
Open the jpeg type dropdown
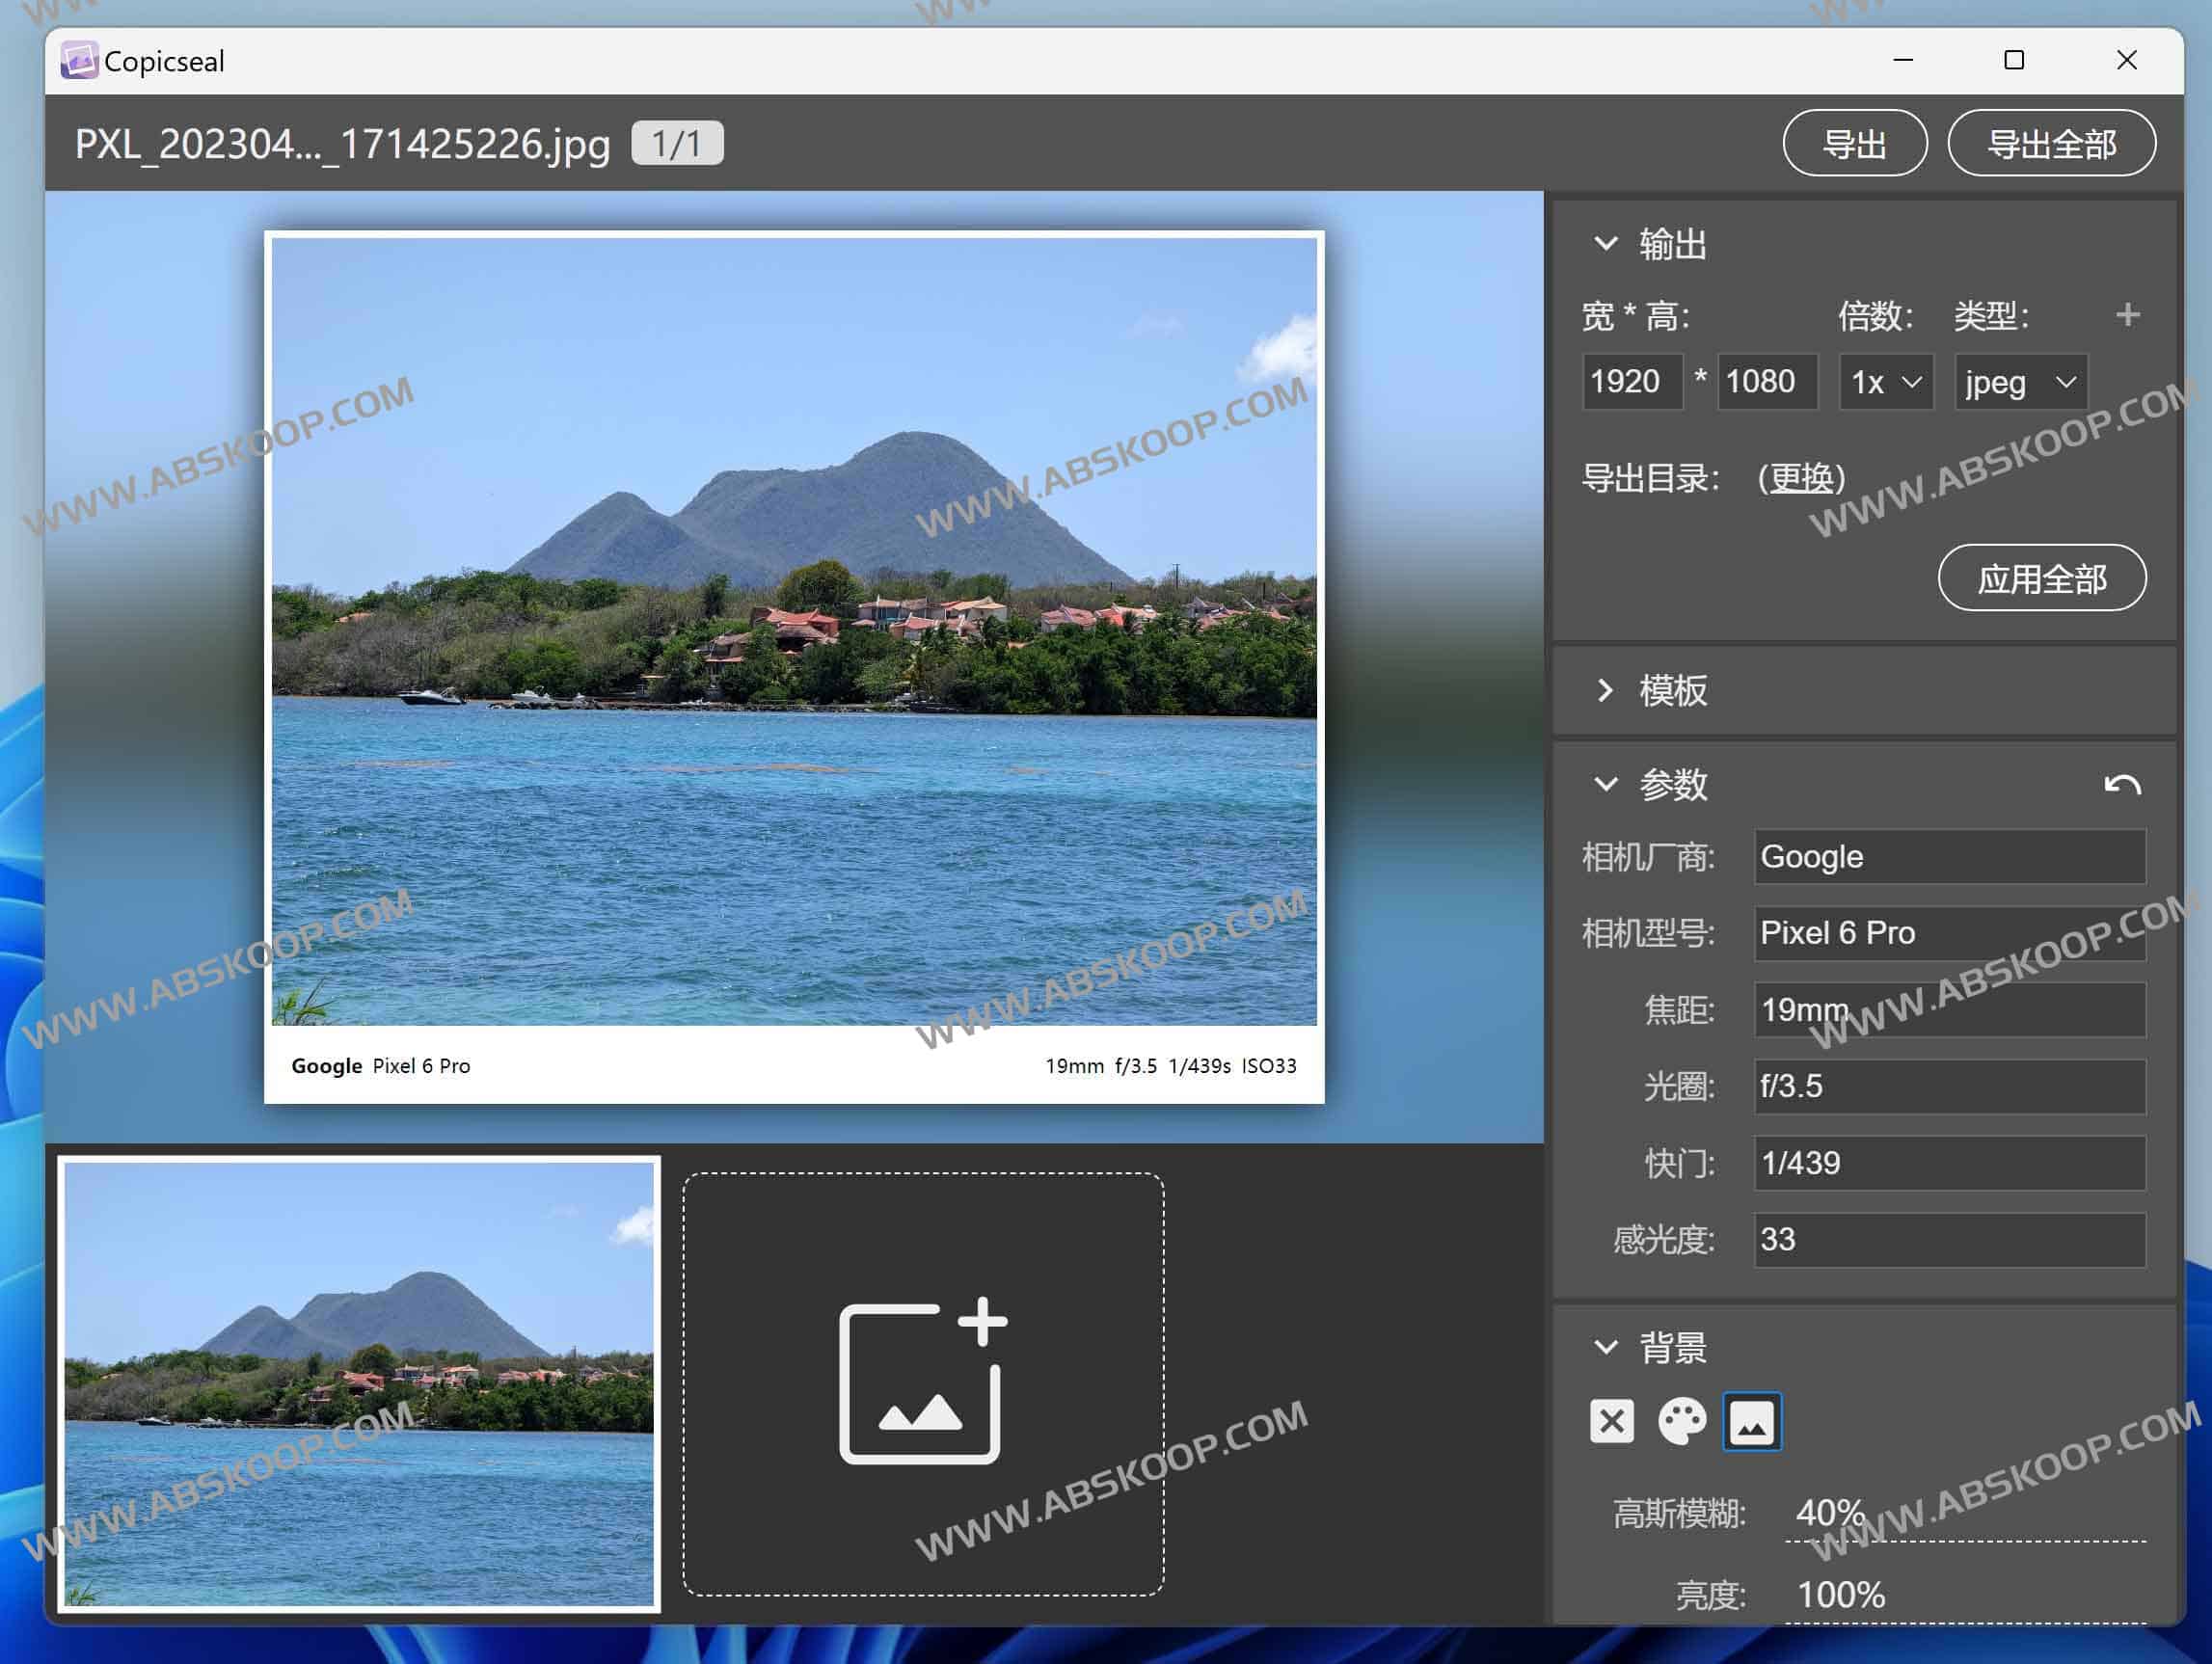pyautogui.click(x=2020, y=382)
